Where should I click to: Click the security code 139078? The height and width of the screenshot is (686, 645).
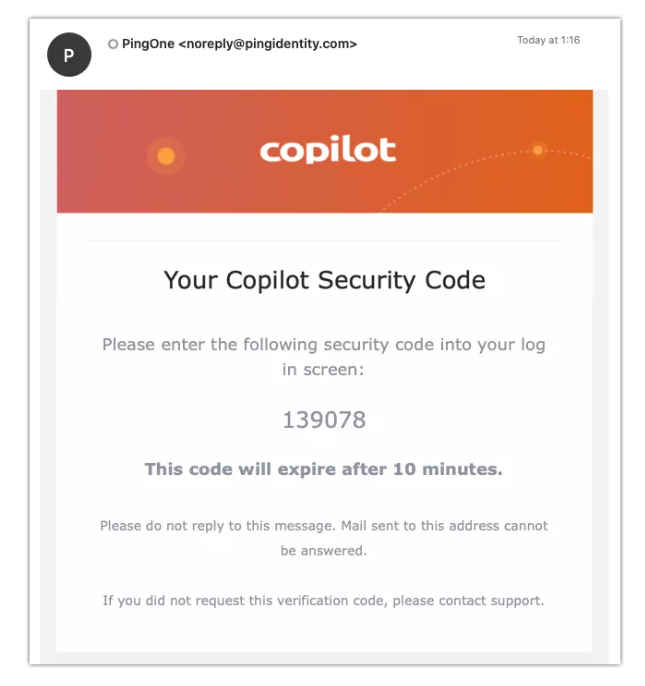click(x=324, y=420)
